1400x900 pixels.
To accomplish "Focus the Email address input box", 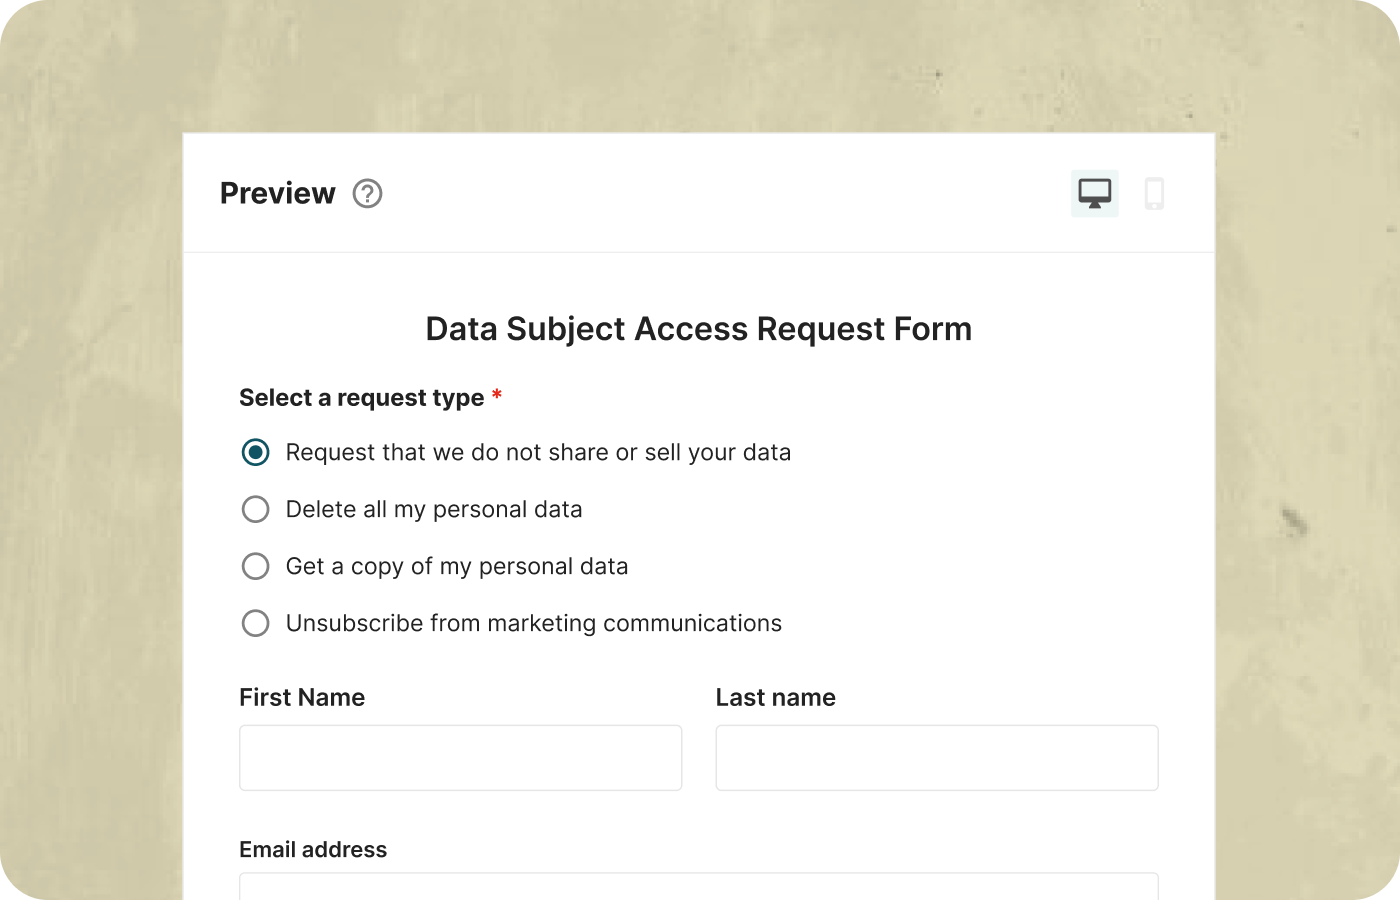I will 698,890.
